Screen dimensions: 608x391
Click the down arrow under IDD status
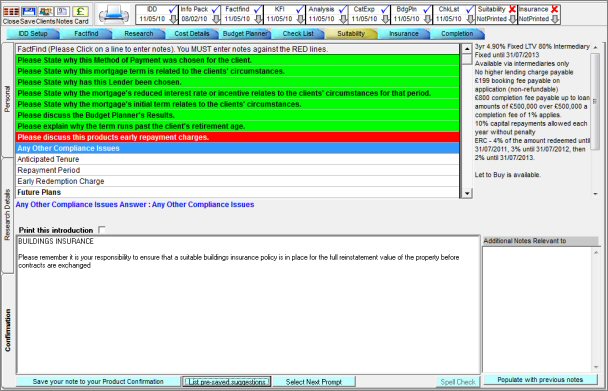(173, 19)
